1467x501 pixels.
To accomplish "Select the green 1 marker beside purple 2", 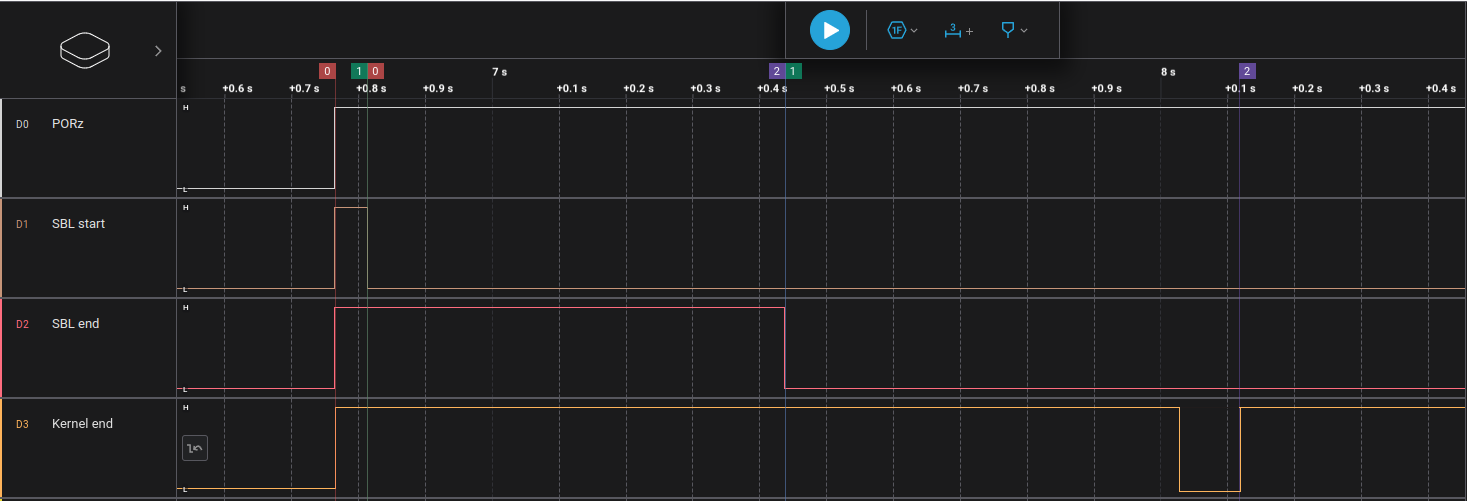I will point(793,71).
